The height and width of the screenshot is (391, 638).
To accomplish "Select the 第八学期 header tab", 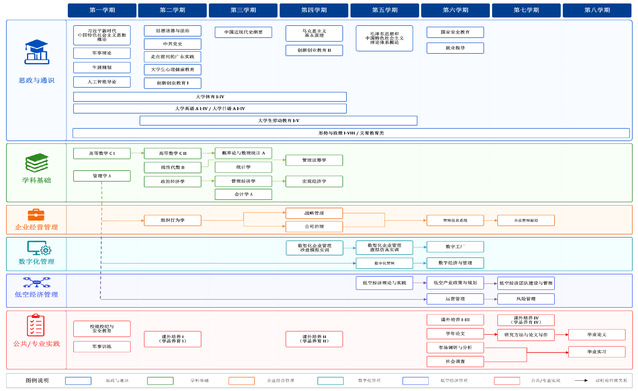I will [597, 10].
